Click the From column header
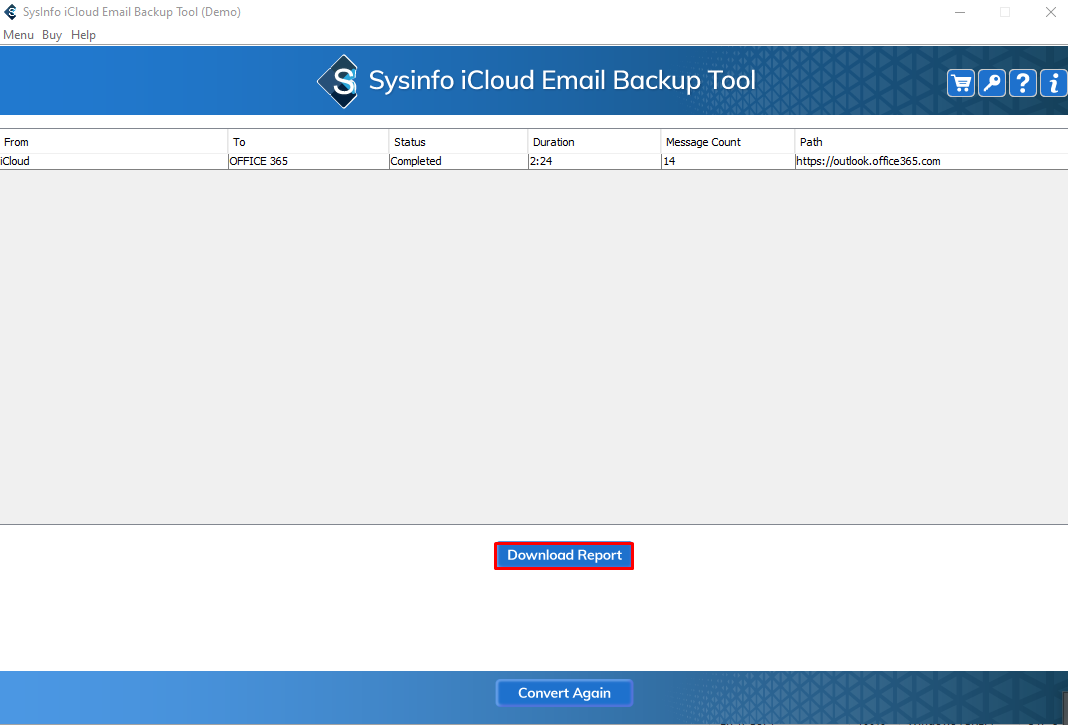This screenshot has height=725, width=1068. coord(17,142)
